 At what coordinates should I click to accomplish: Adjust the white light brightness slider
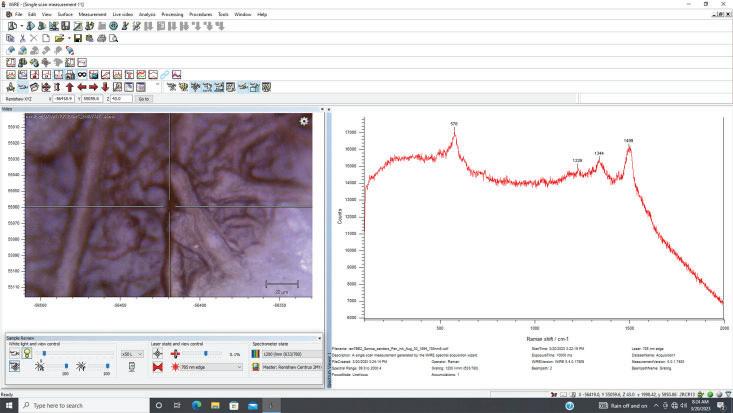(x=44, y=354)
